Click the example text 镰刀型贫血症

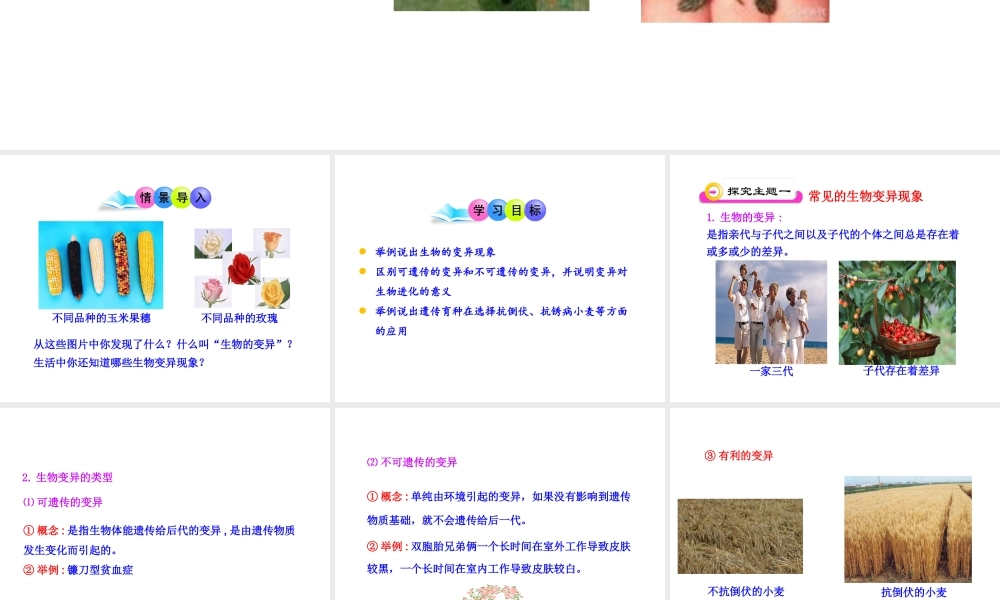100,569
